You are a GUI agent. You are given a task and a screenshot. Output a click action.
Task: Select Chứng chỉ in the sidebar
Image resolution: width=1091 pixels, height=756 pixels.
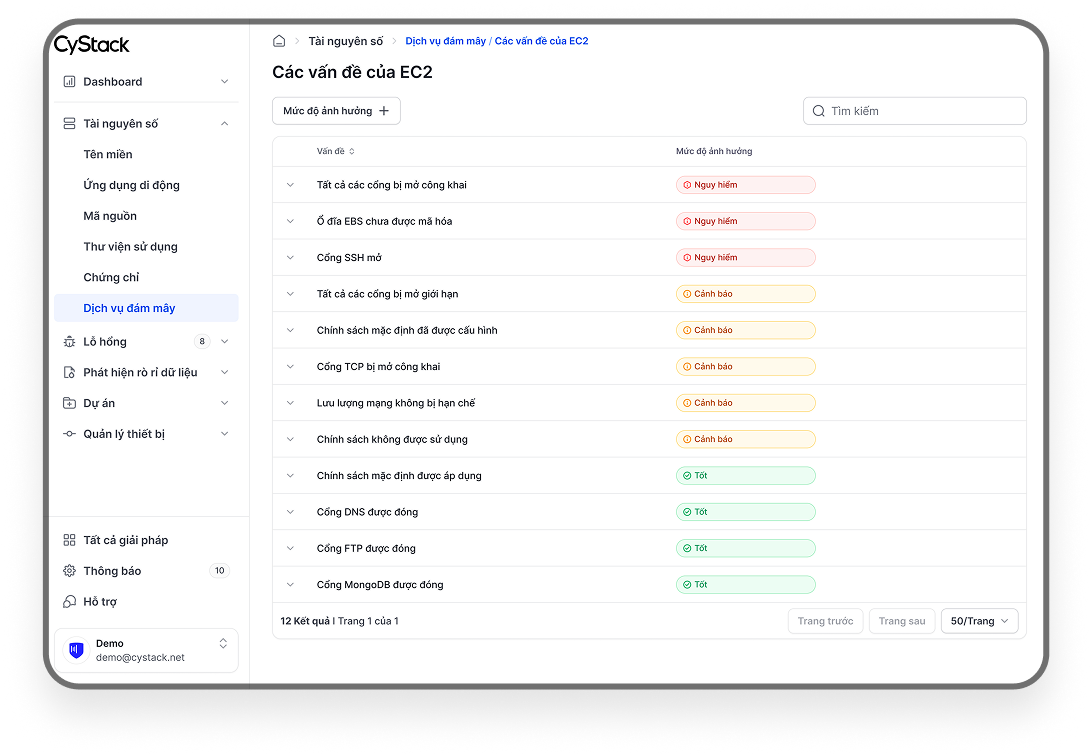tap(111, 278)
